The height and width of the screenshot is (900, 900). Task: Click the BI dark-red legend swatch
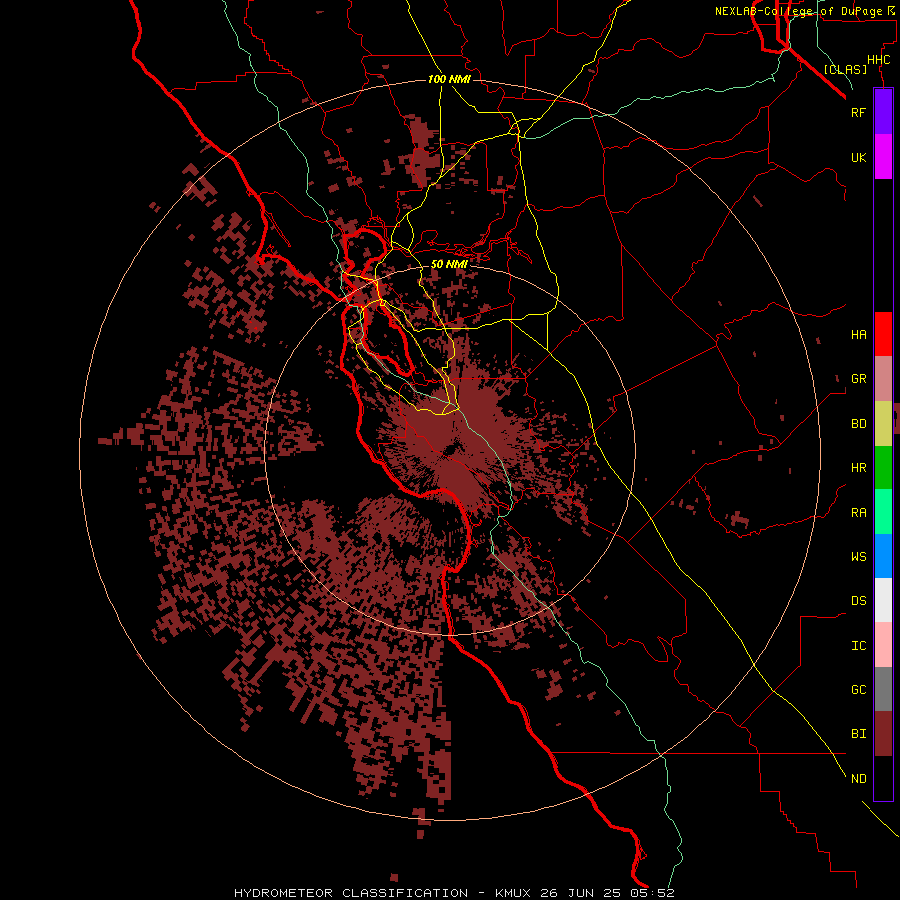coord(883,734)
